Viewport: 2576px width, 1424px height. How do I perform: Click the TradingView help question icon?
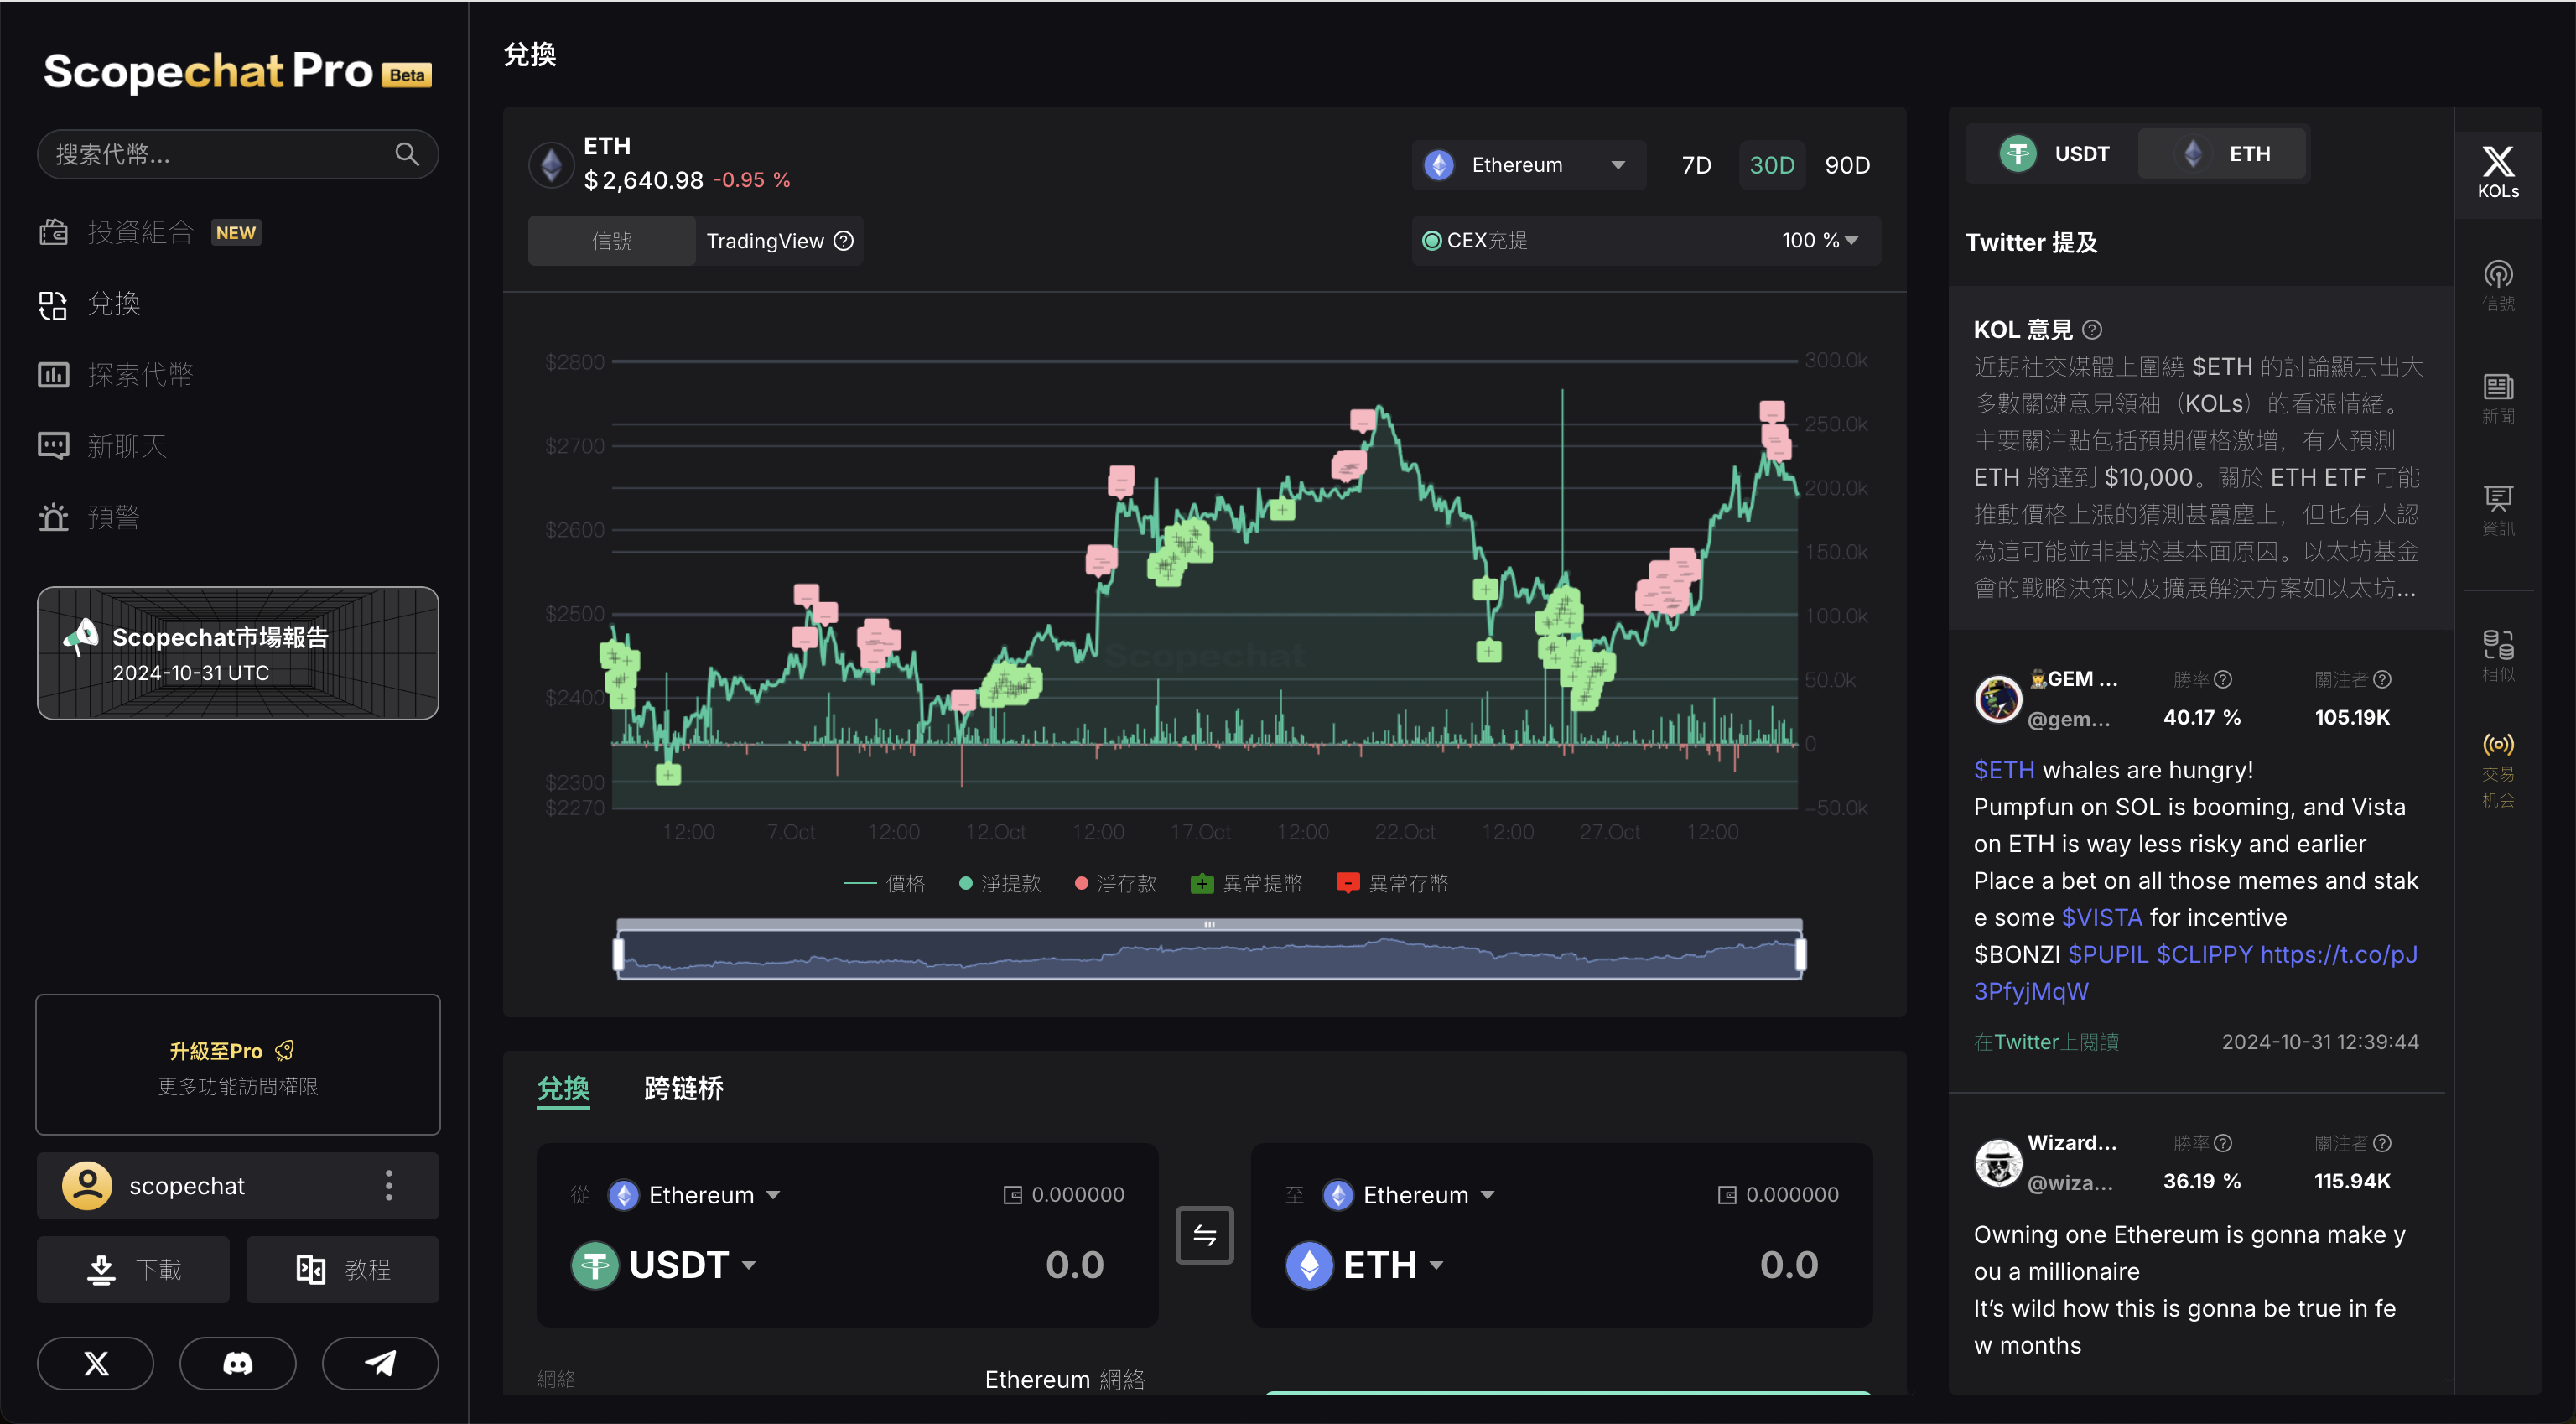point(843,241)
